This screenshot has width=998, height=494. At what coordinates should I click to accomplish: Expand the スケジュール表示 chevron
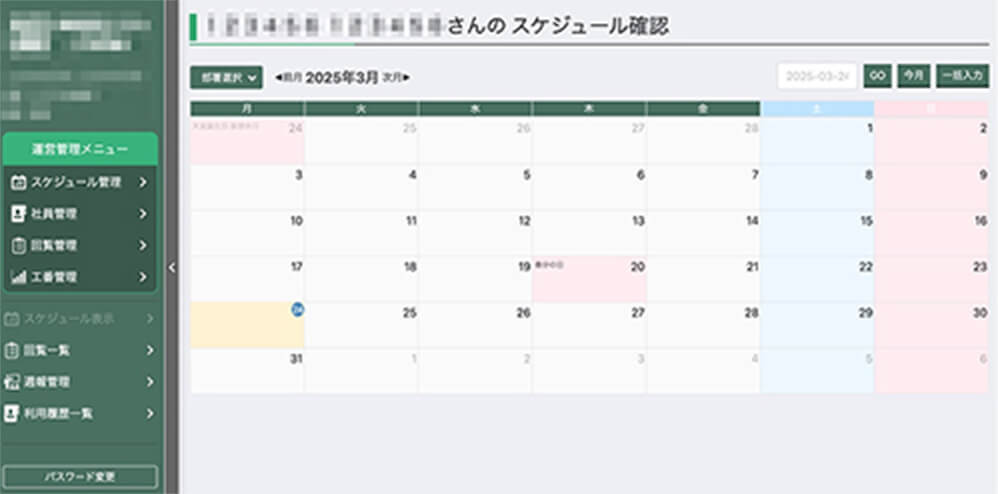click(150, 319)
